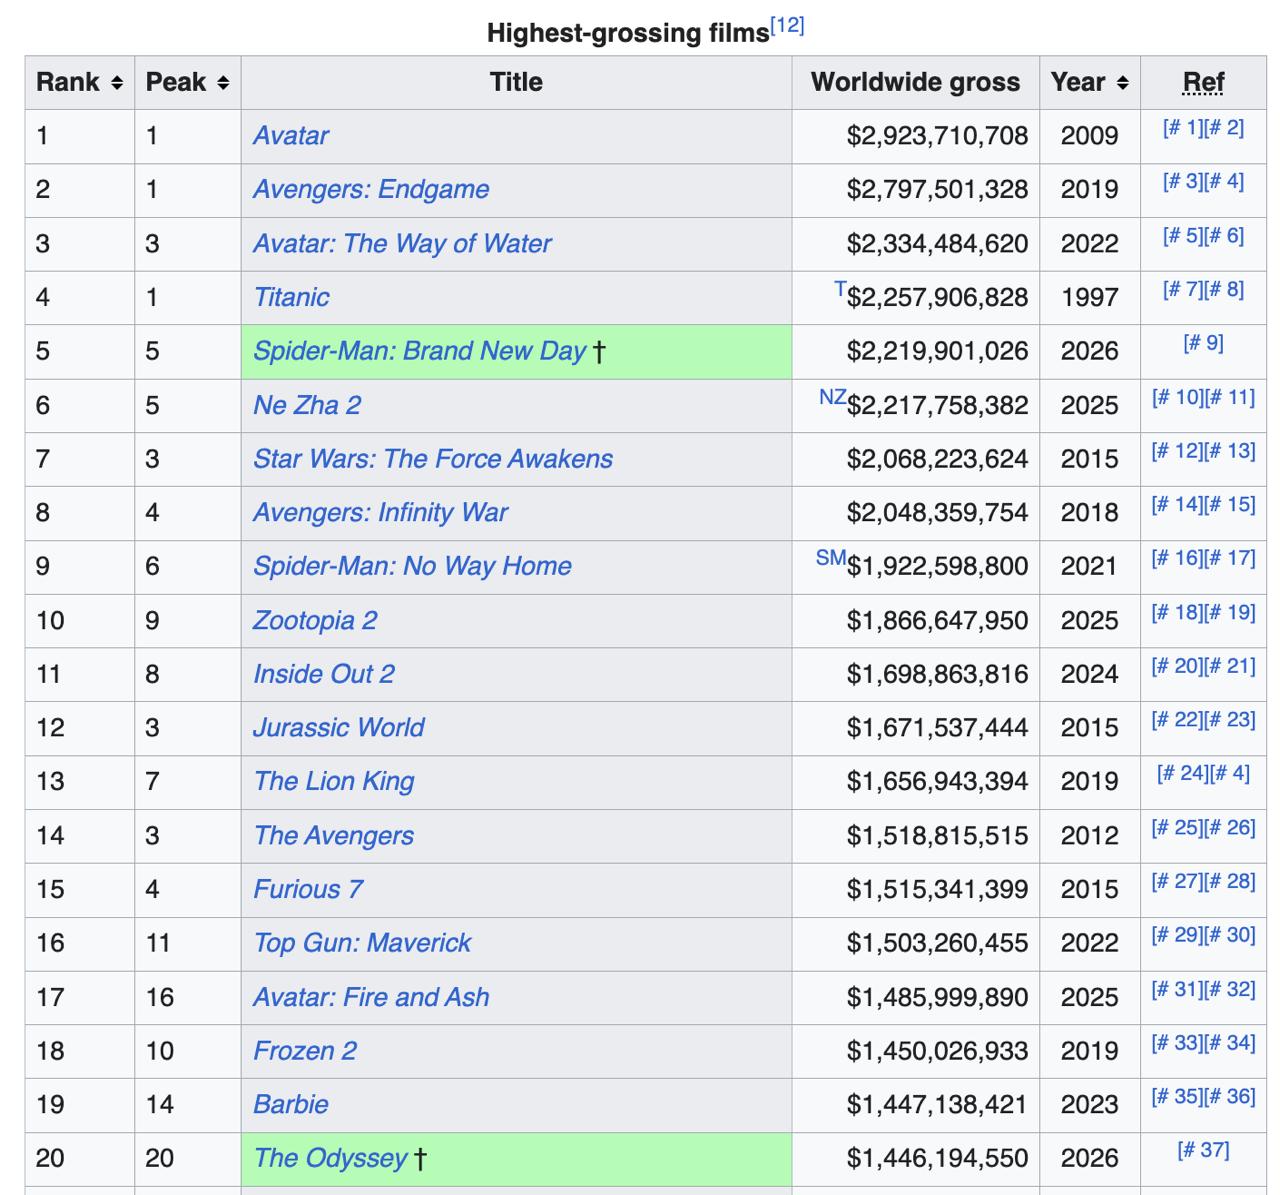Screen dimensions: 1280x1195
Task: Visit the Inside Out 2 article
Action: (324, 675)
